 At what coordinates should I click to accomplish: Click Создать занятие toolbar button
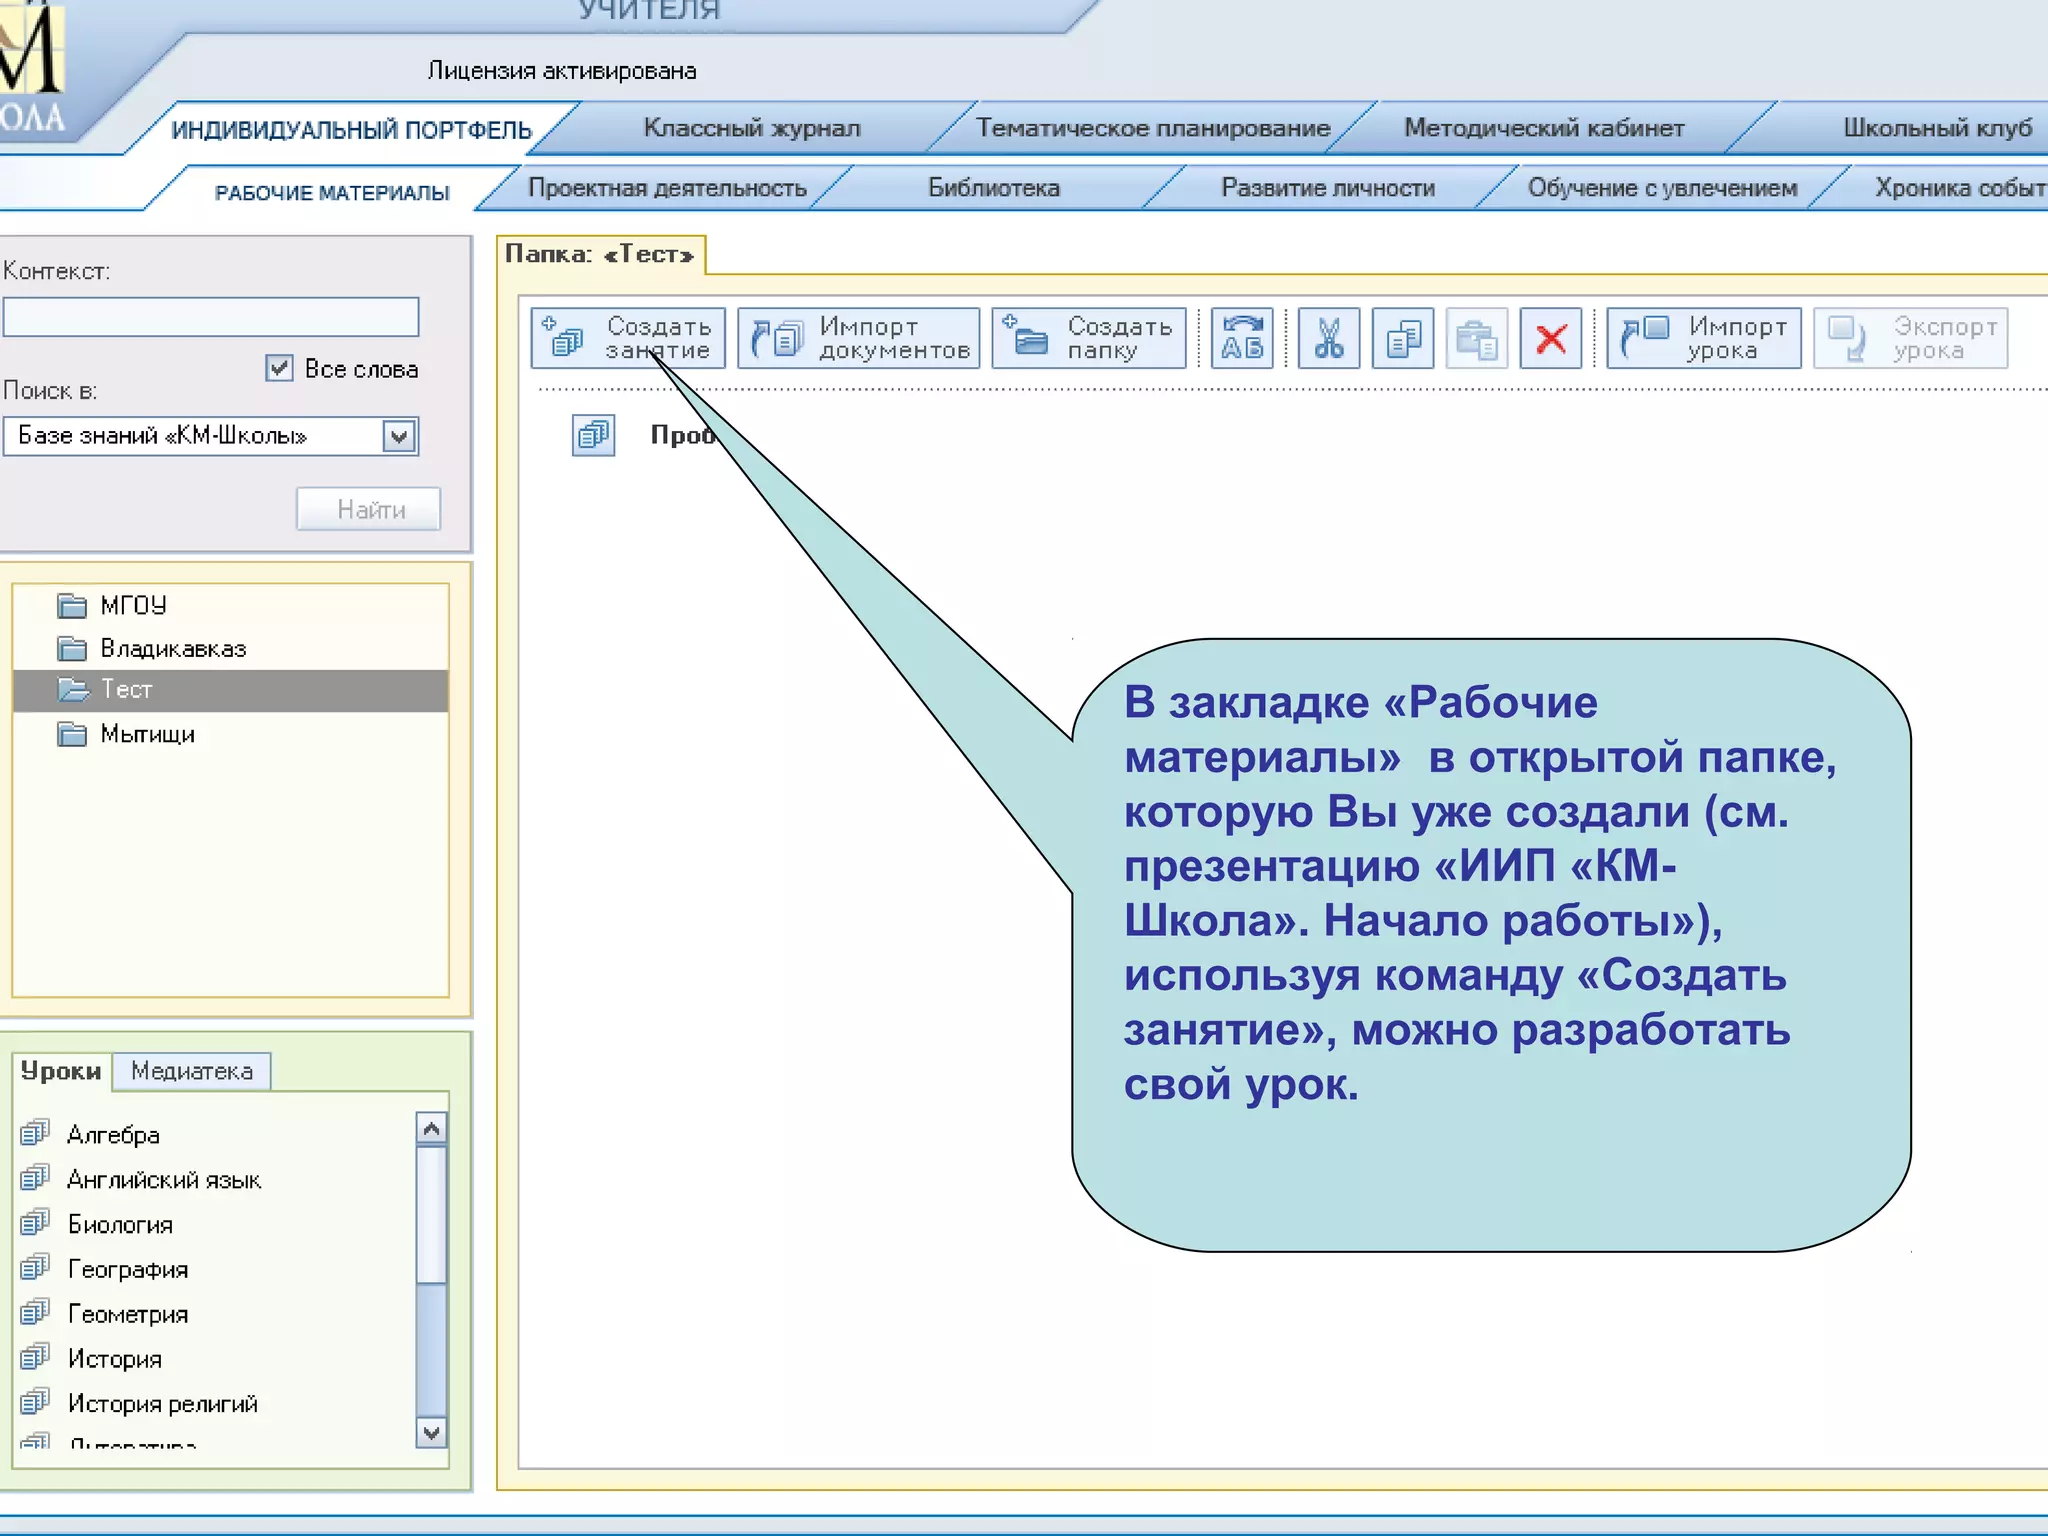click(x=628, y=338)
